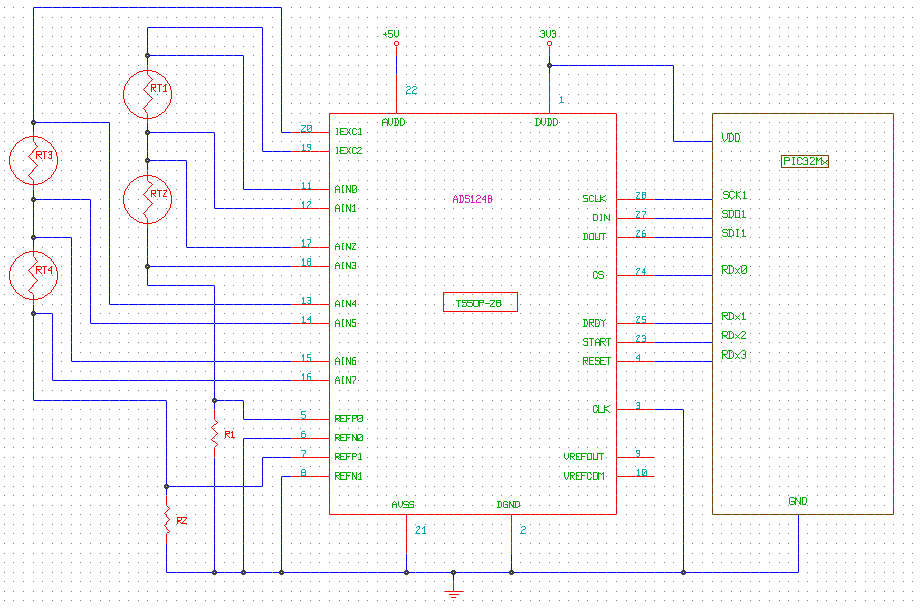Select the REFN0 pin label
Viewport: 921px width, 609px height.
pos(349,438)
